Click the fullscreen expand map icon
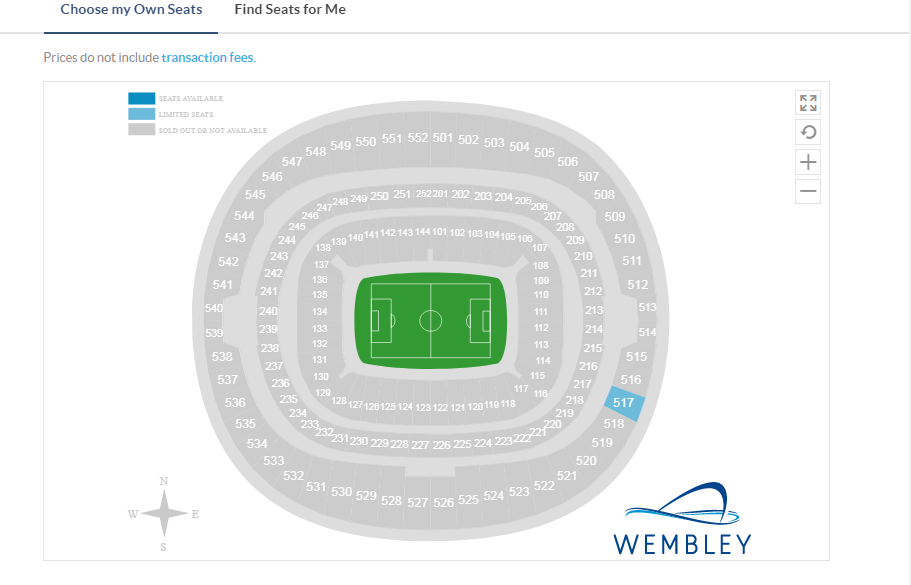The image size is (911, 585). pos(808,103)
